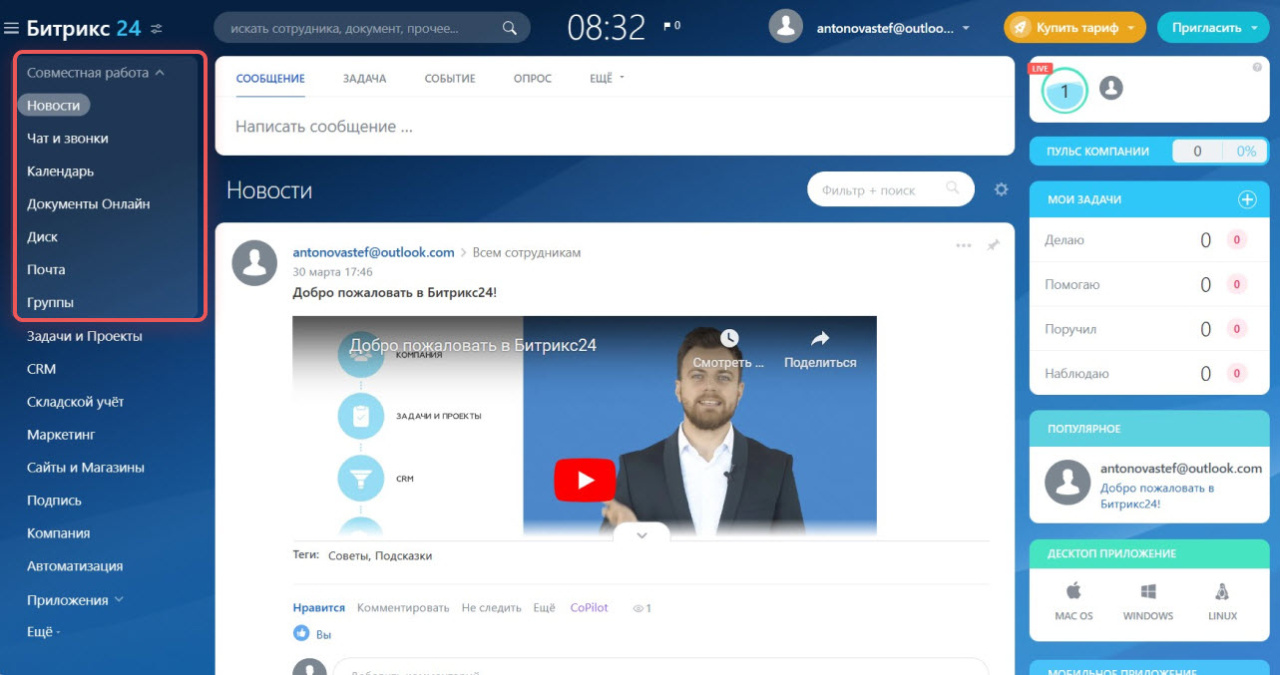
Task: Pin the welcome post with the pin icon
Action: tap(993, 245)
